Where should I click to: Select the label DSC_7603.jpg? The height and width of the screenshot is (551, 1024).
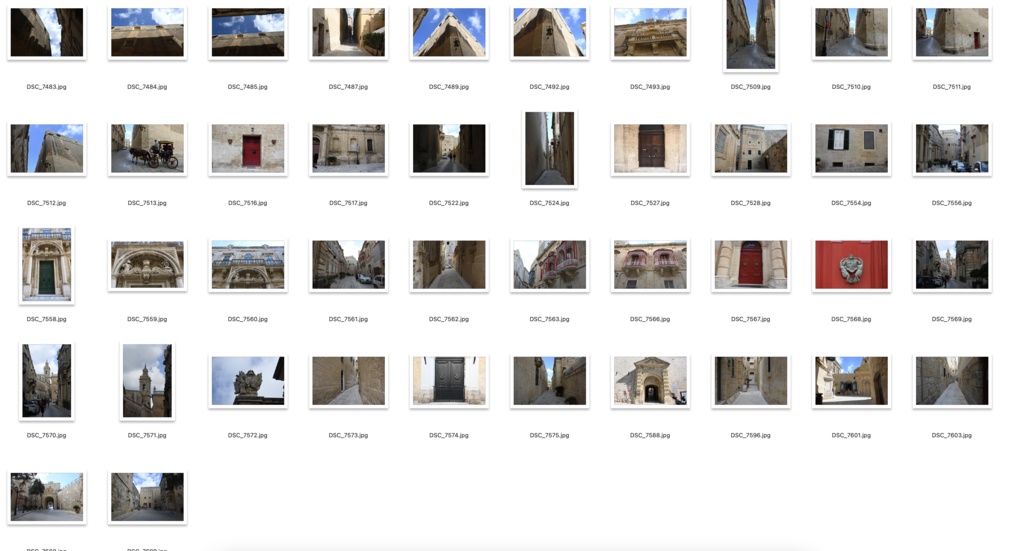(952, 435)
